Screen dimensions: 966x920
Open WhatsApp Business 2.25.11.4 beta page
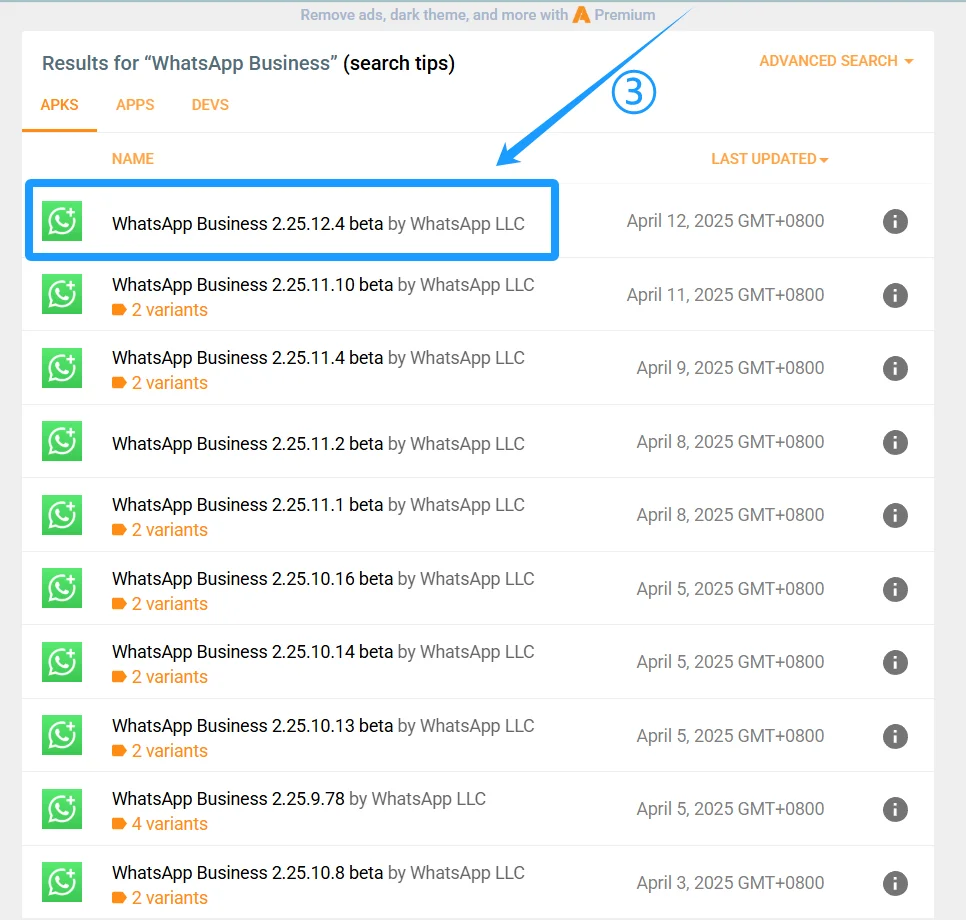(248, 357)
